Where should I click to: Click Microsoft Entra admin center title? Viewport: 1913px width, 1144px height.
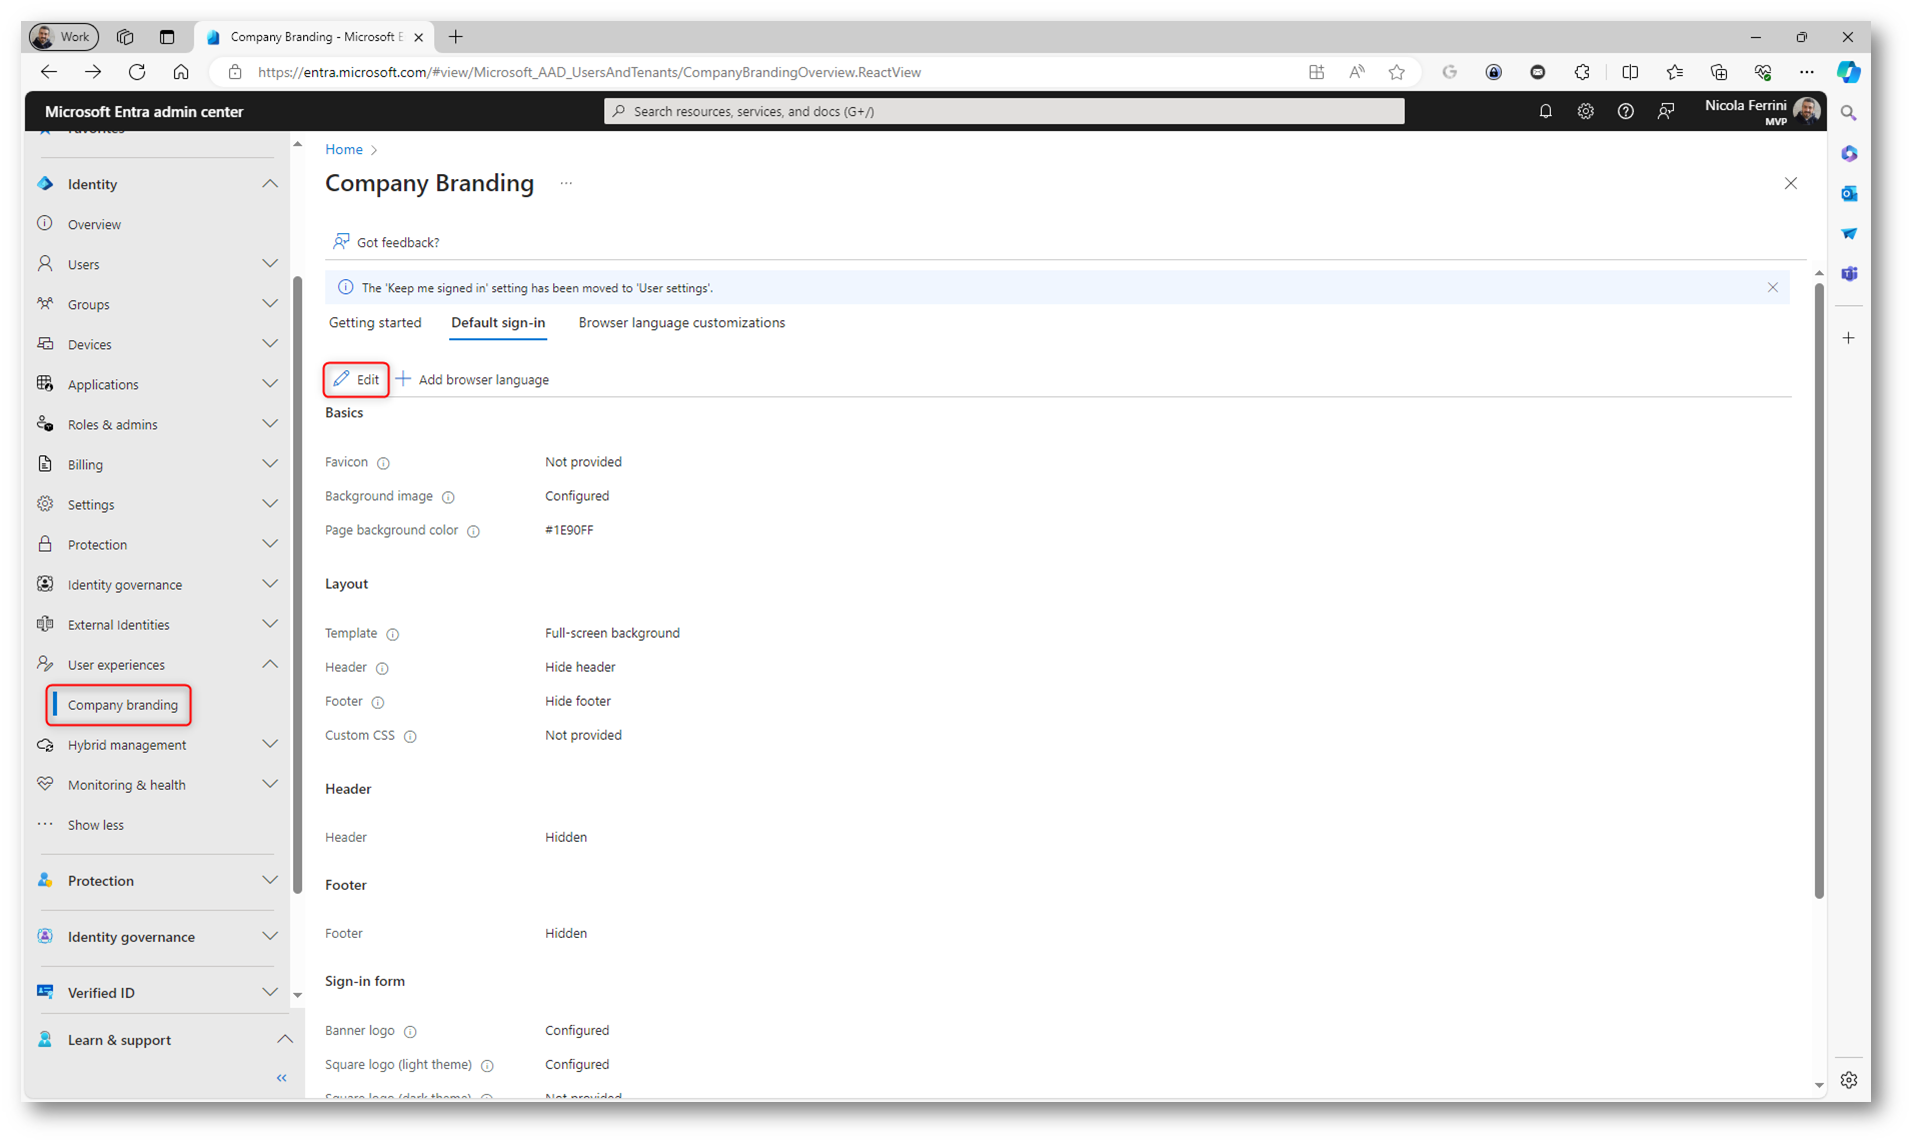144,112
